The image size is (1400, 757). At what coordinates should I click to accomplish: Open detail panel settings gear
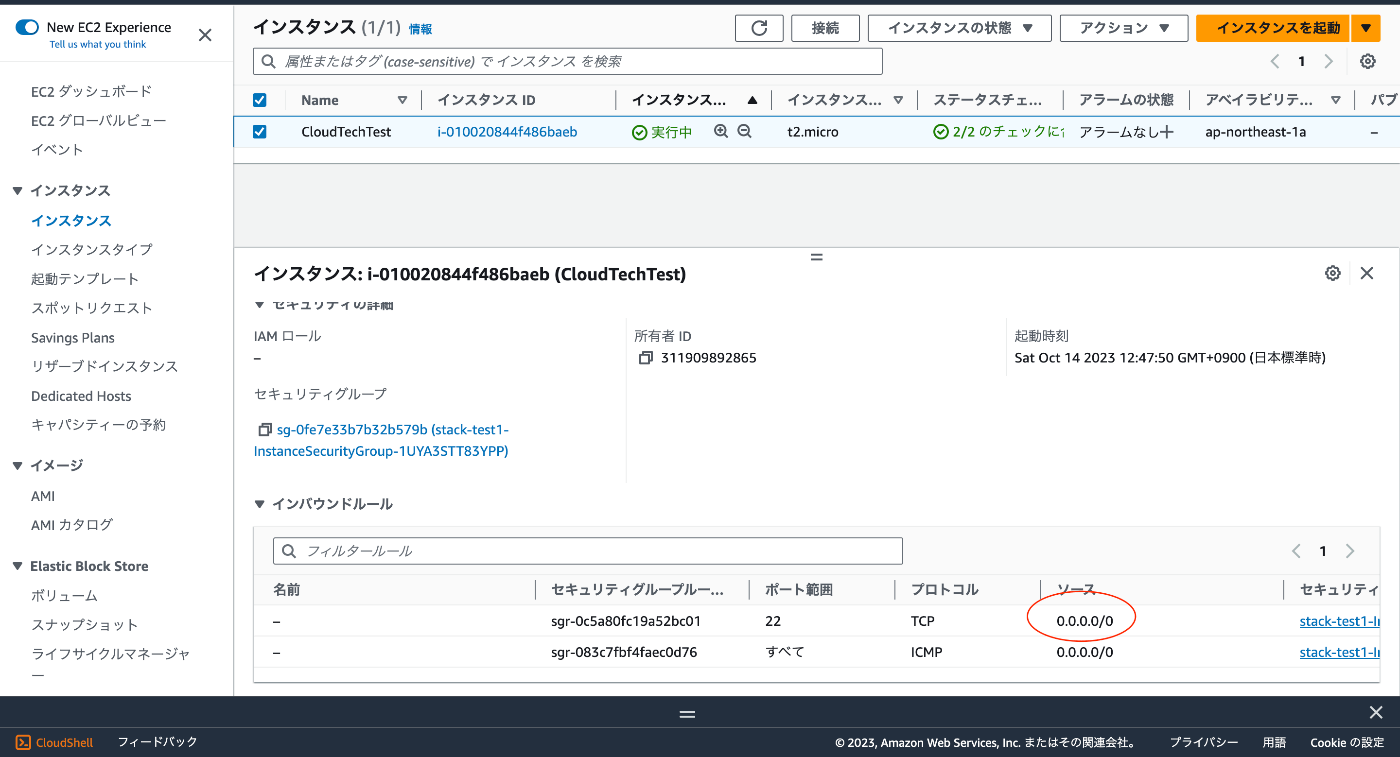(1332, 273)
